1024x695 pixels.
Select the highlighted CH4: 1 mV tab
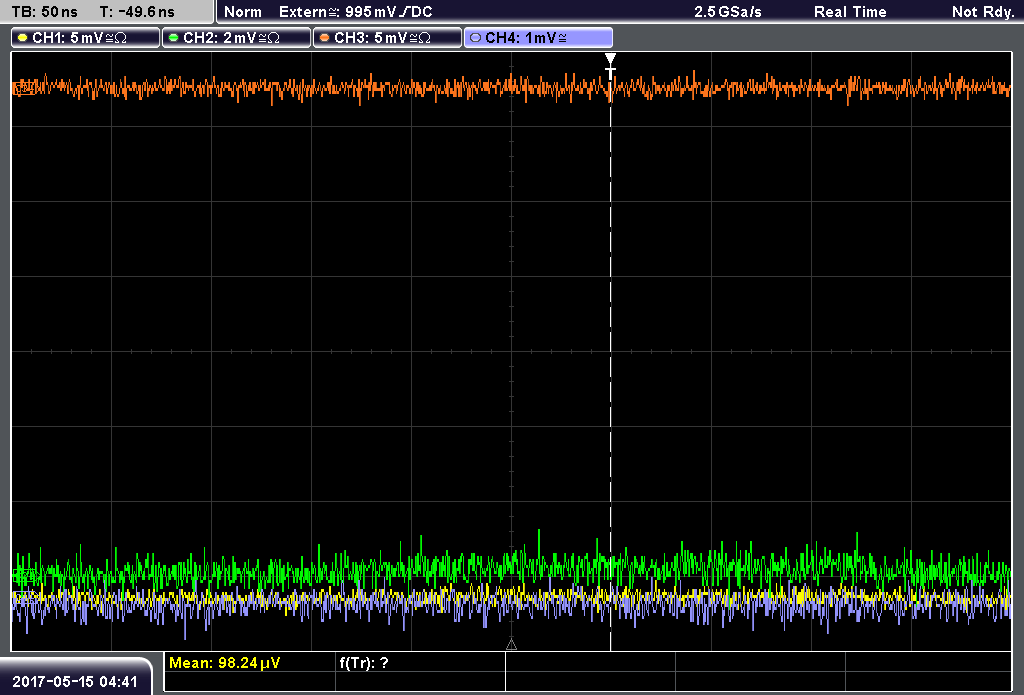[538, 38]
